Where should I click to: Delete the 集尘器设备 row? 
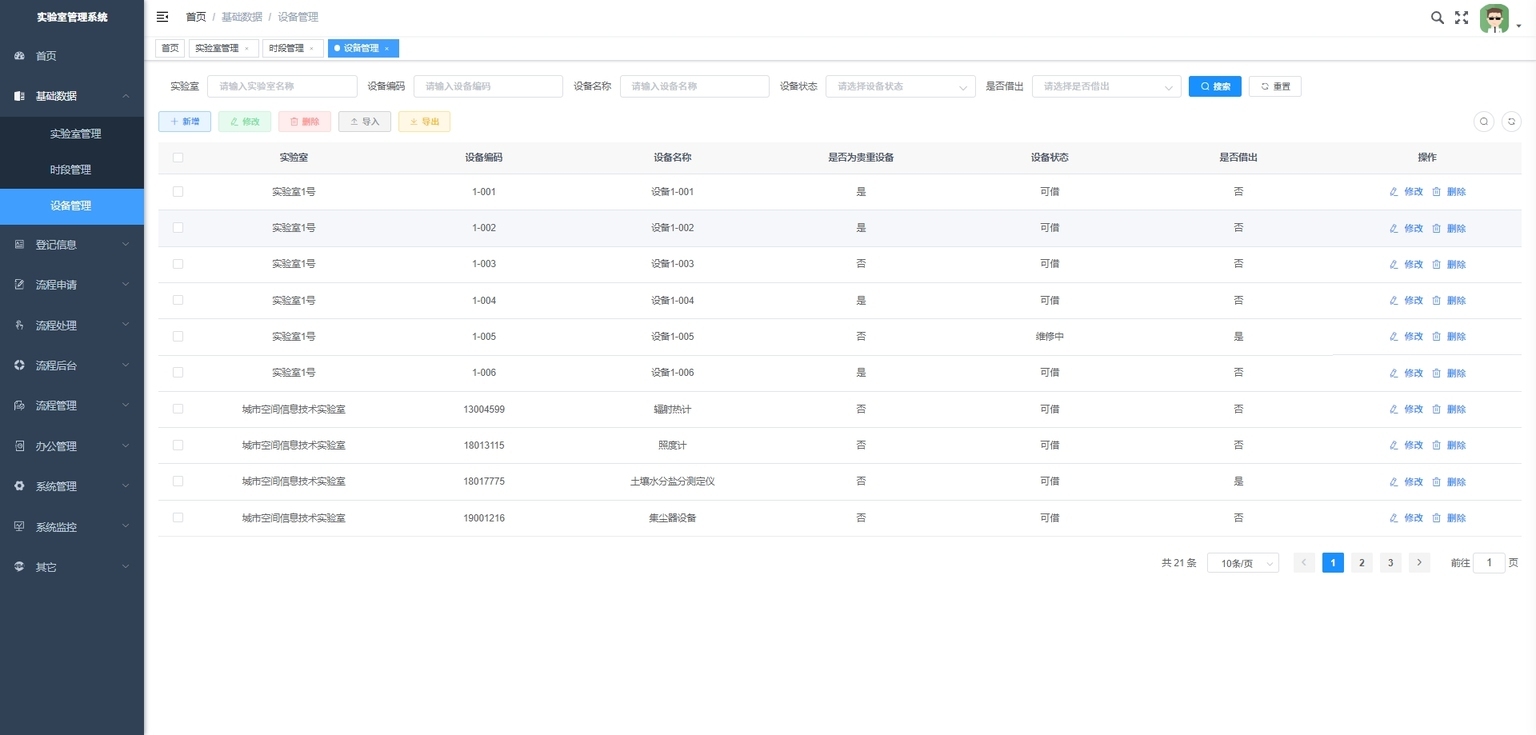[x=1449, y=518]
